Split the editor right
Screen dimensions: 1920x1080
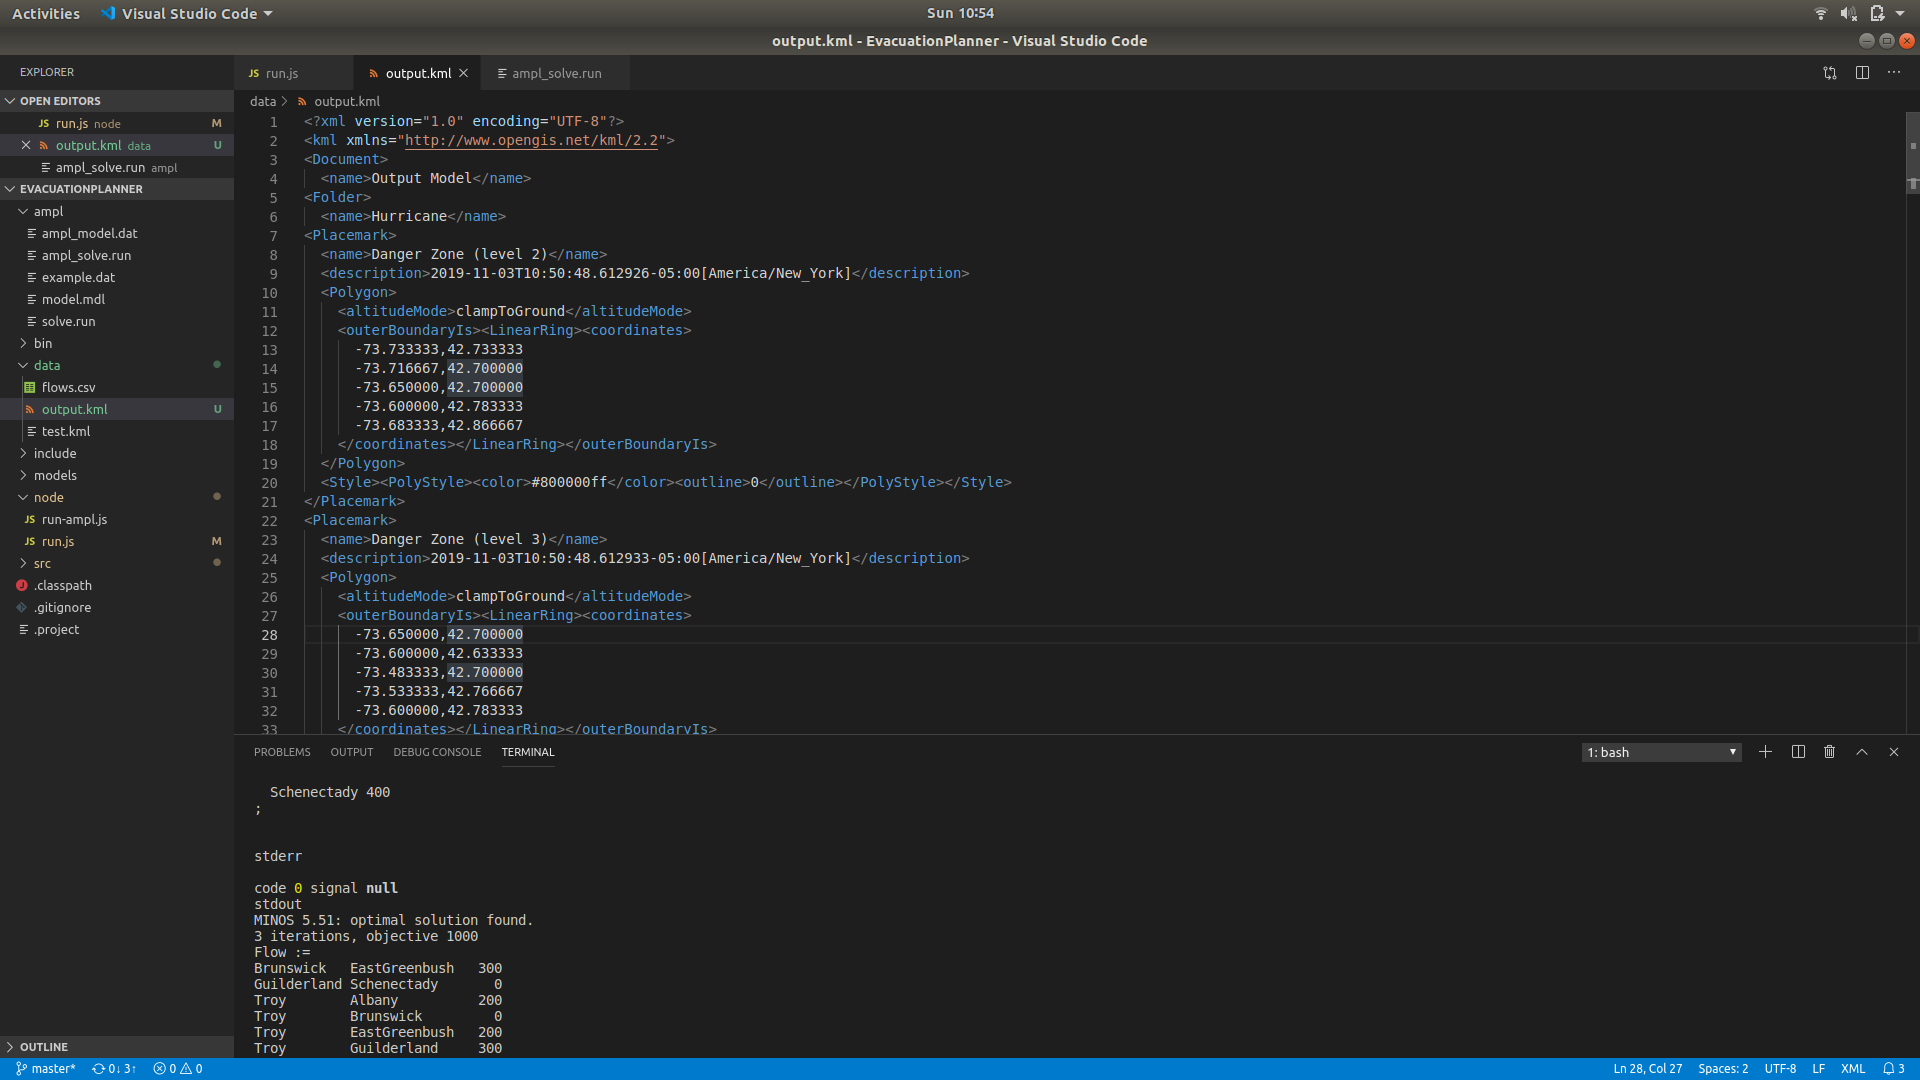pyautogui.click(x=1862, y=73)
